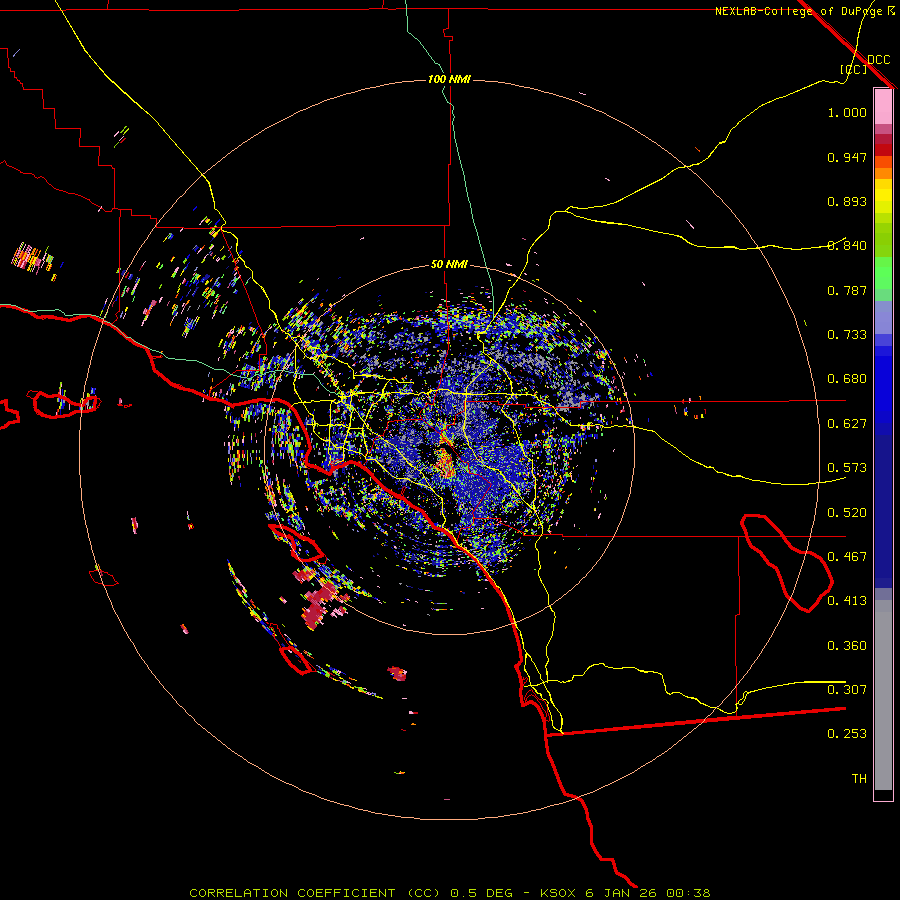Select the 0.627 scale value
Image resolution: width=900 pixels, height=900 pixels.
point(847,423)
